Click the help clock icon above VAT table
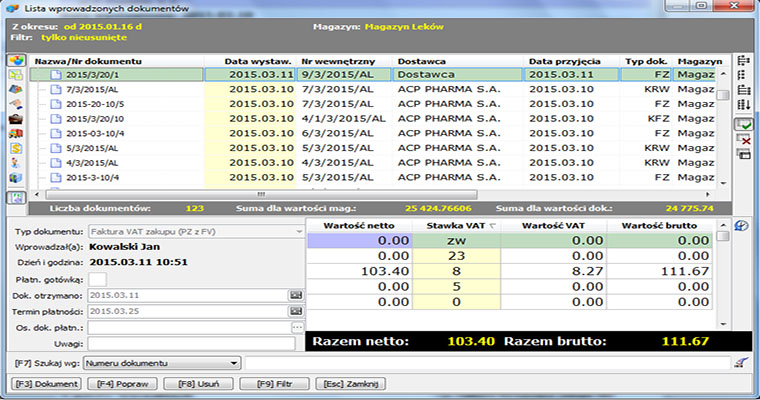This screenshot has height=400, width=760. click(x=741, y=225)
